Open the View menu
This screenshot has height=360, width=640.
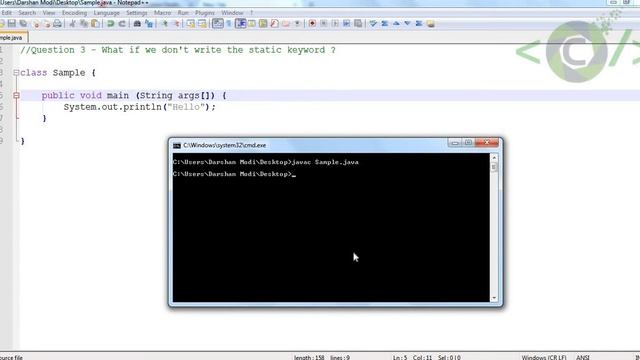49,13
